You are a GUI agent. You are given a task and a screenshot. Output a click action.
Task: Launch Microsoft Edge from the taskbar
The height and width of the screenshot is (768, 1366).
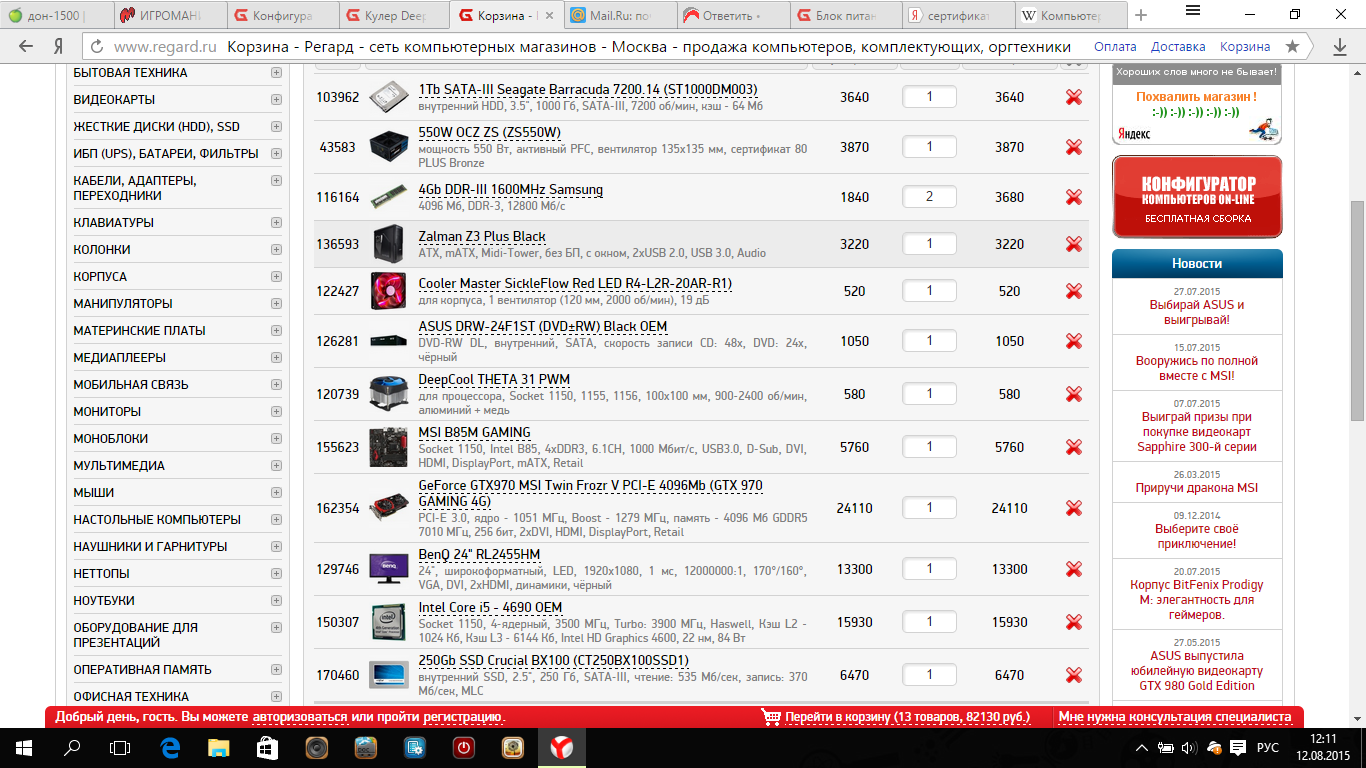point(170,748)
